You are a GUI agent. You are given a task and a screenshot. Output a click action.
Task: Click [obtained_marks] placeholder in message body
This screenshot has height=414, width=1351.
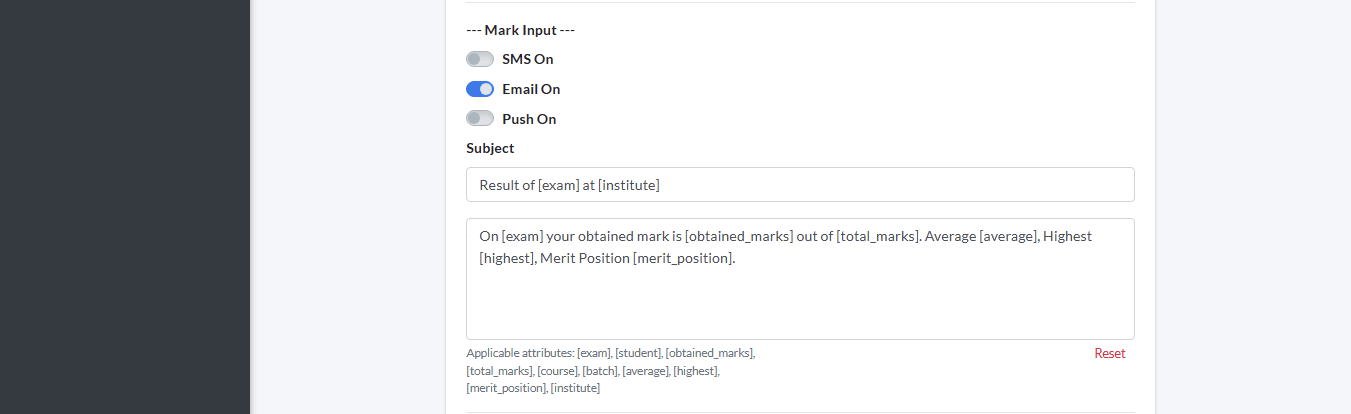[739, 237]
